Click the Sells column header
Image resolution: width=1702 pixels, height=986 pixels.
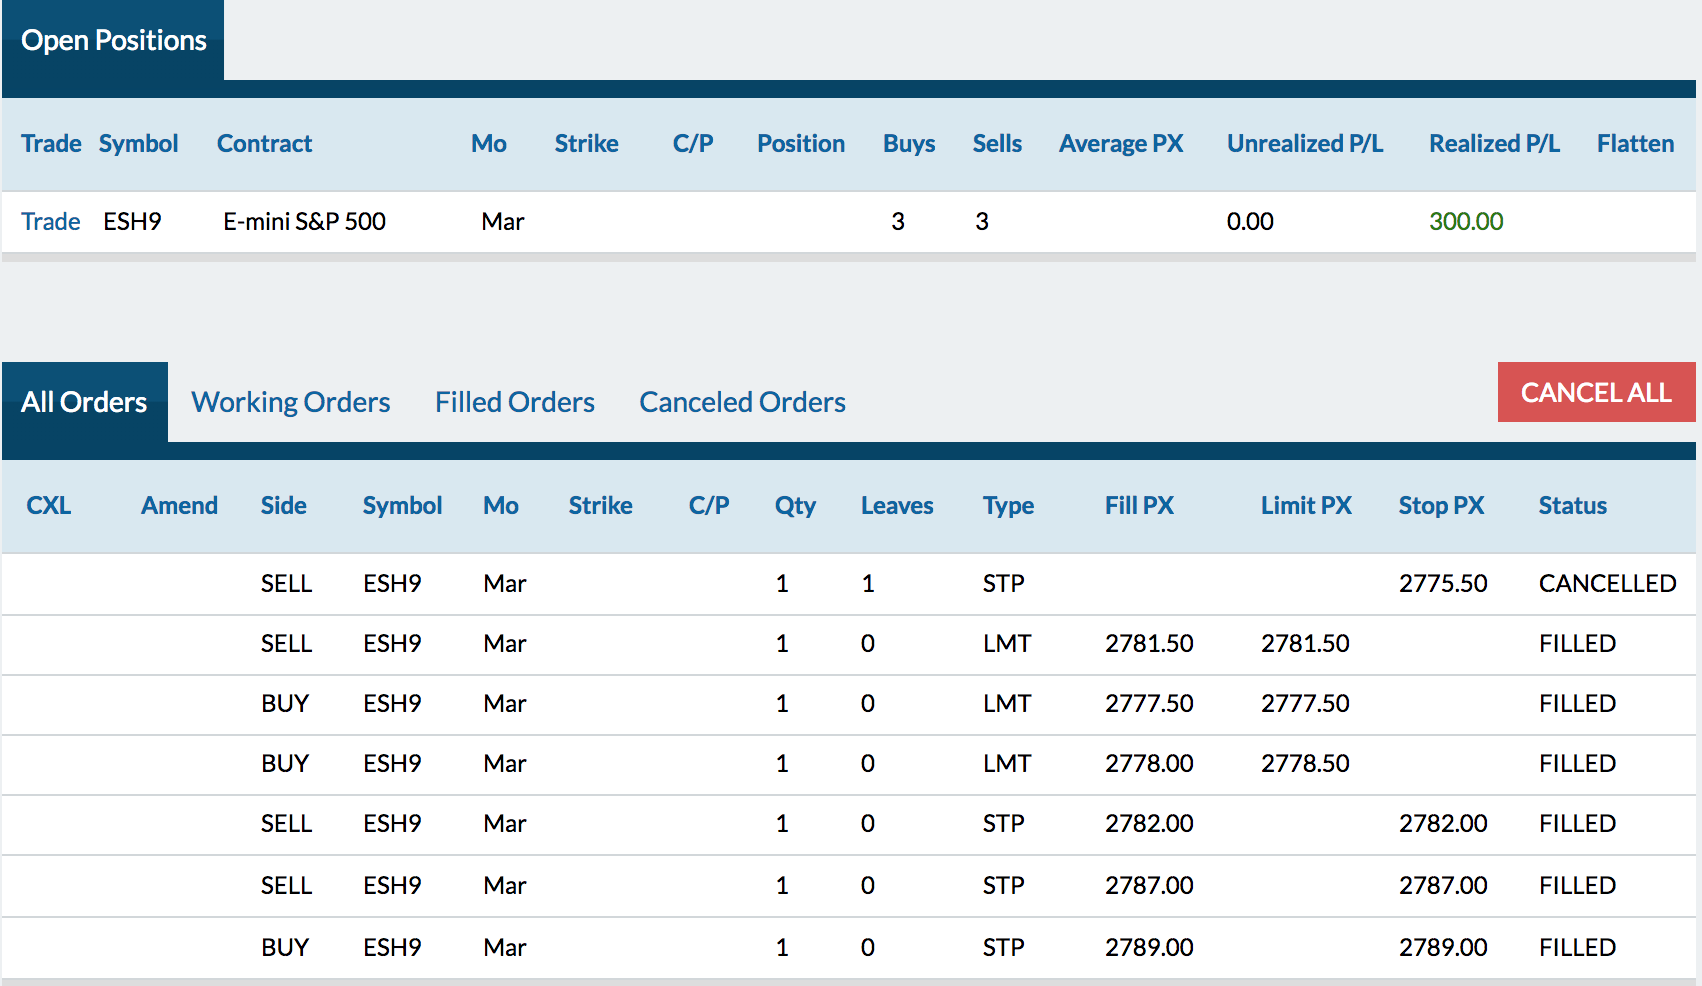coord(997,144)
